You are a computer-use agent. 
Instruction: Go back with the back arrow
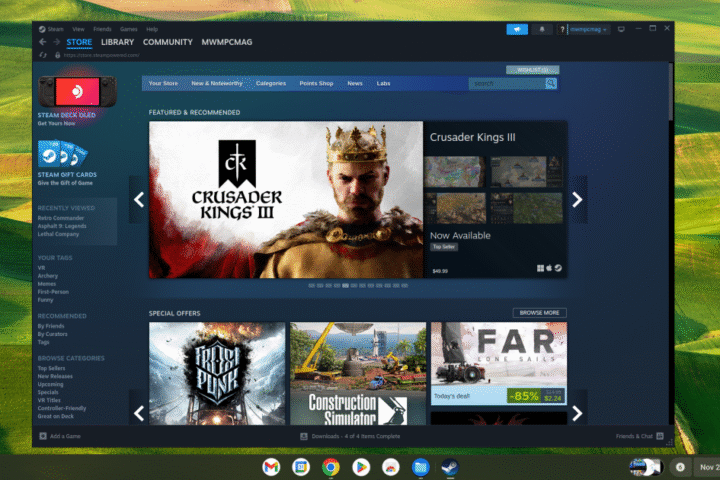[43, 42]
